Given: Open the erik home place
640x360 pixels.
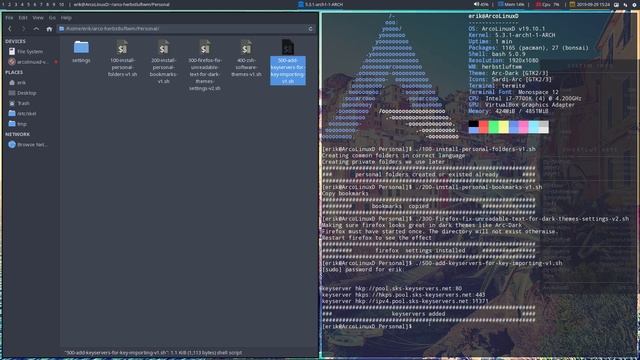Looking at the screenshot, I should point(17,82).
